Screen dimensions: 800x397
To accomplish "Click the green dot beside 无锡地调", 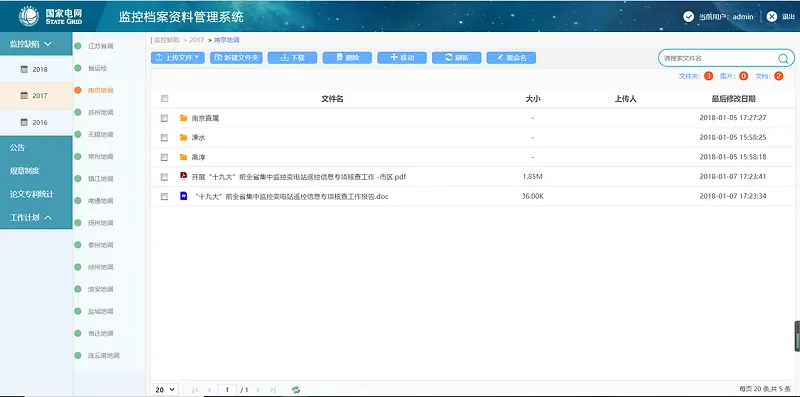I will pos(78,135).
